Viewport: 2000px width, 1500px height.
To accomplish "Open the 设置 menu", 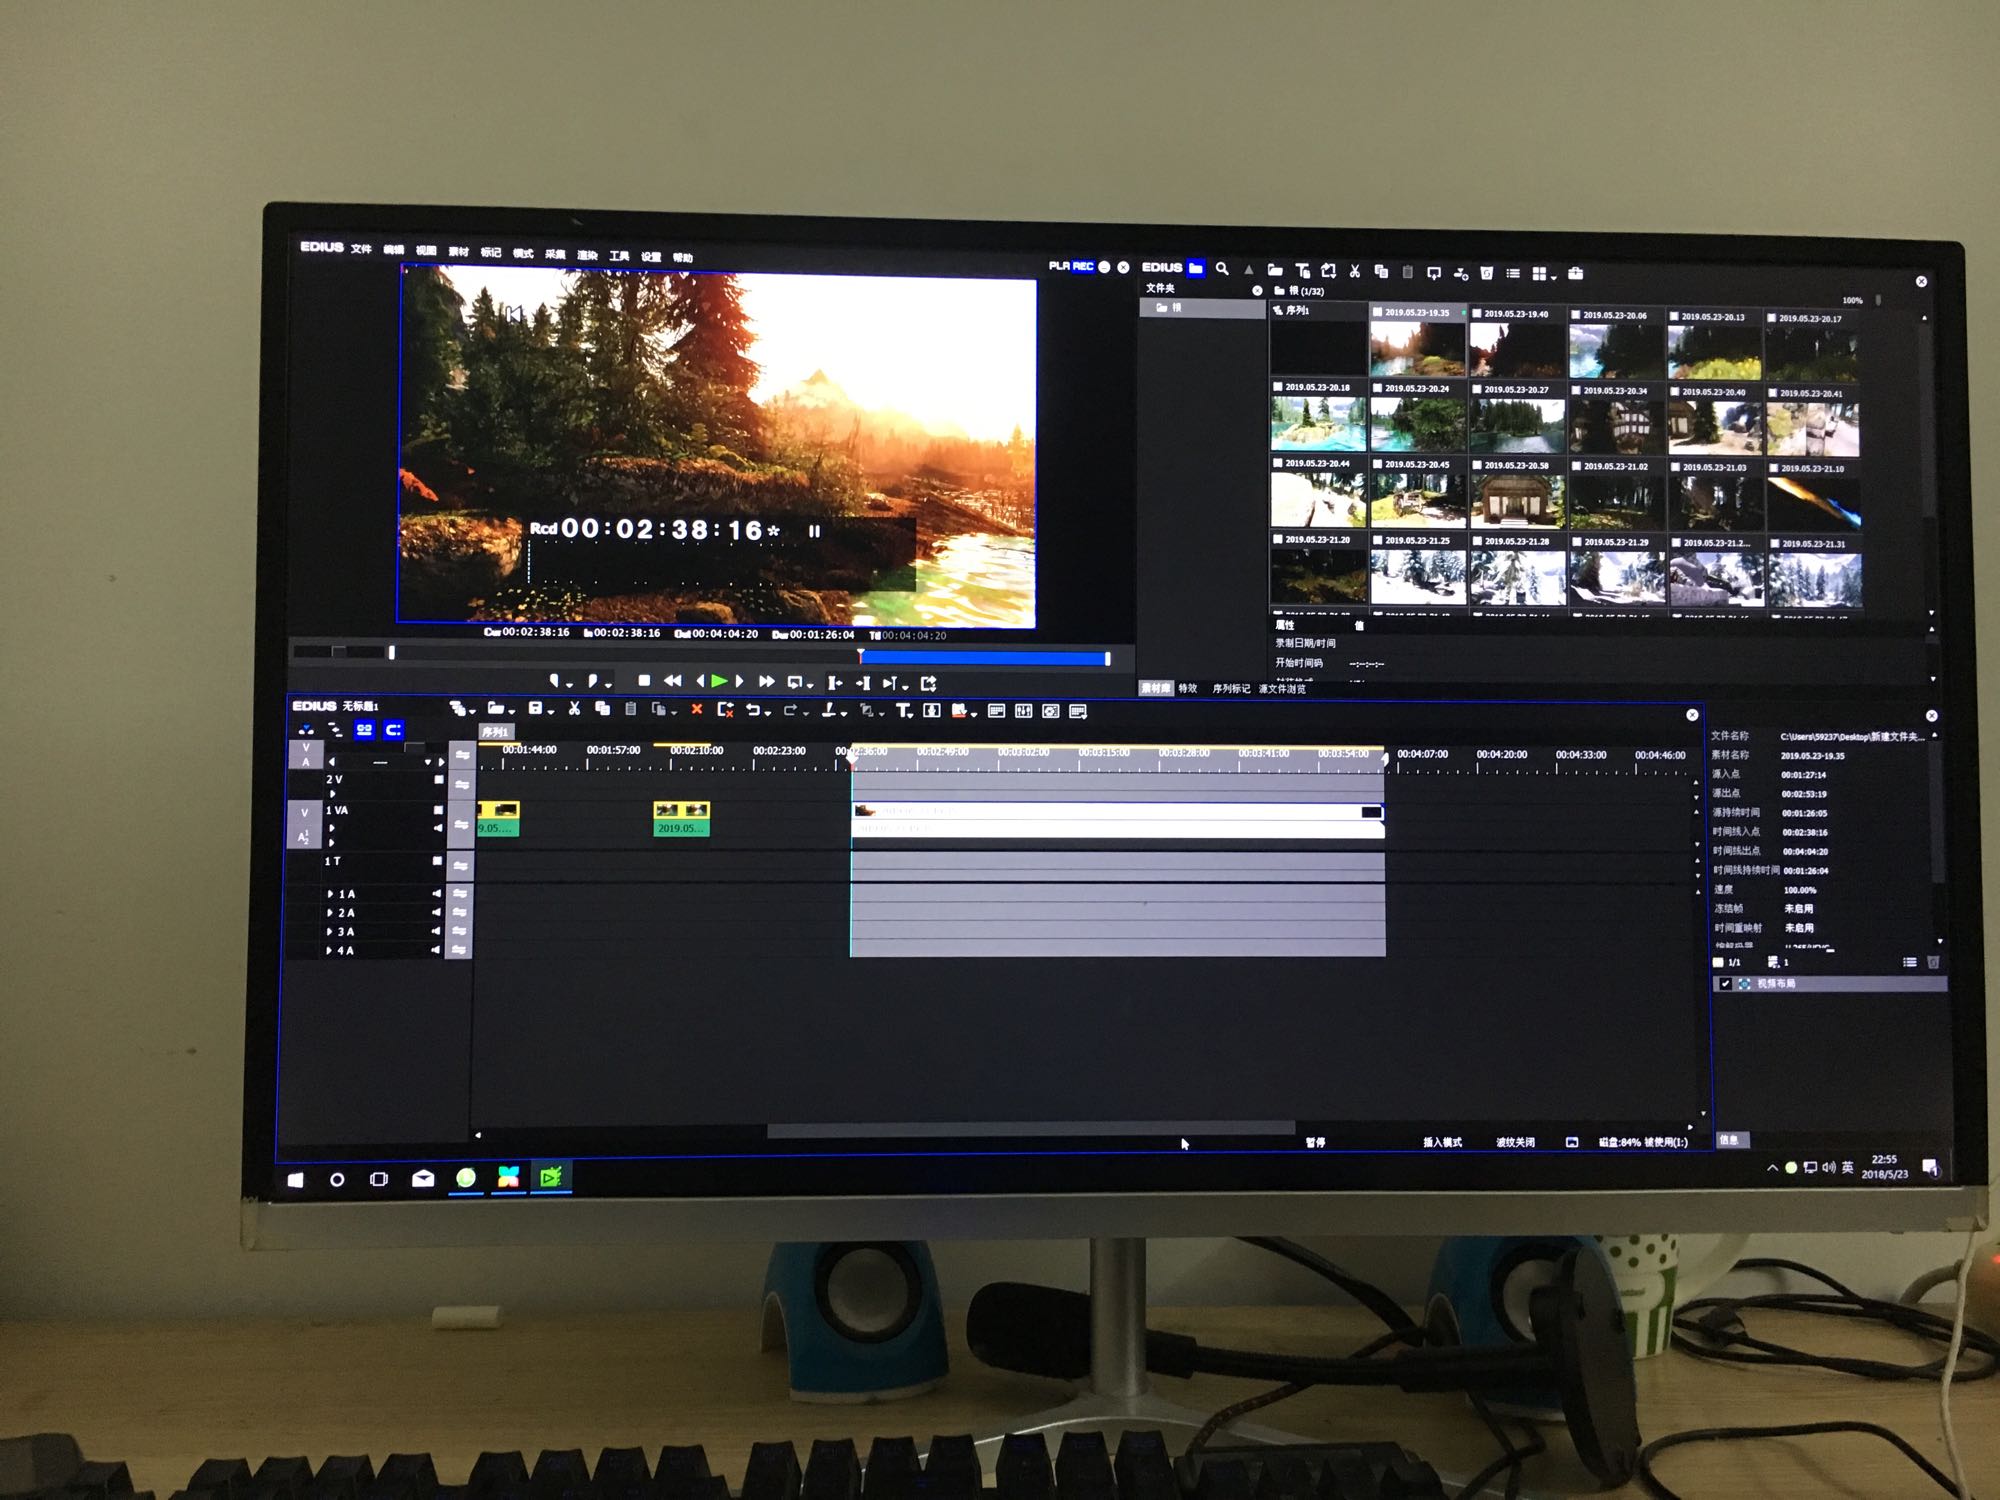I will click(651, 257).
